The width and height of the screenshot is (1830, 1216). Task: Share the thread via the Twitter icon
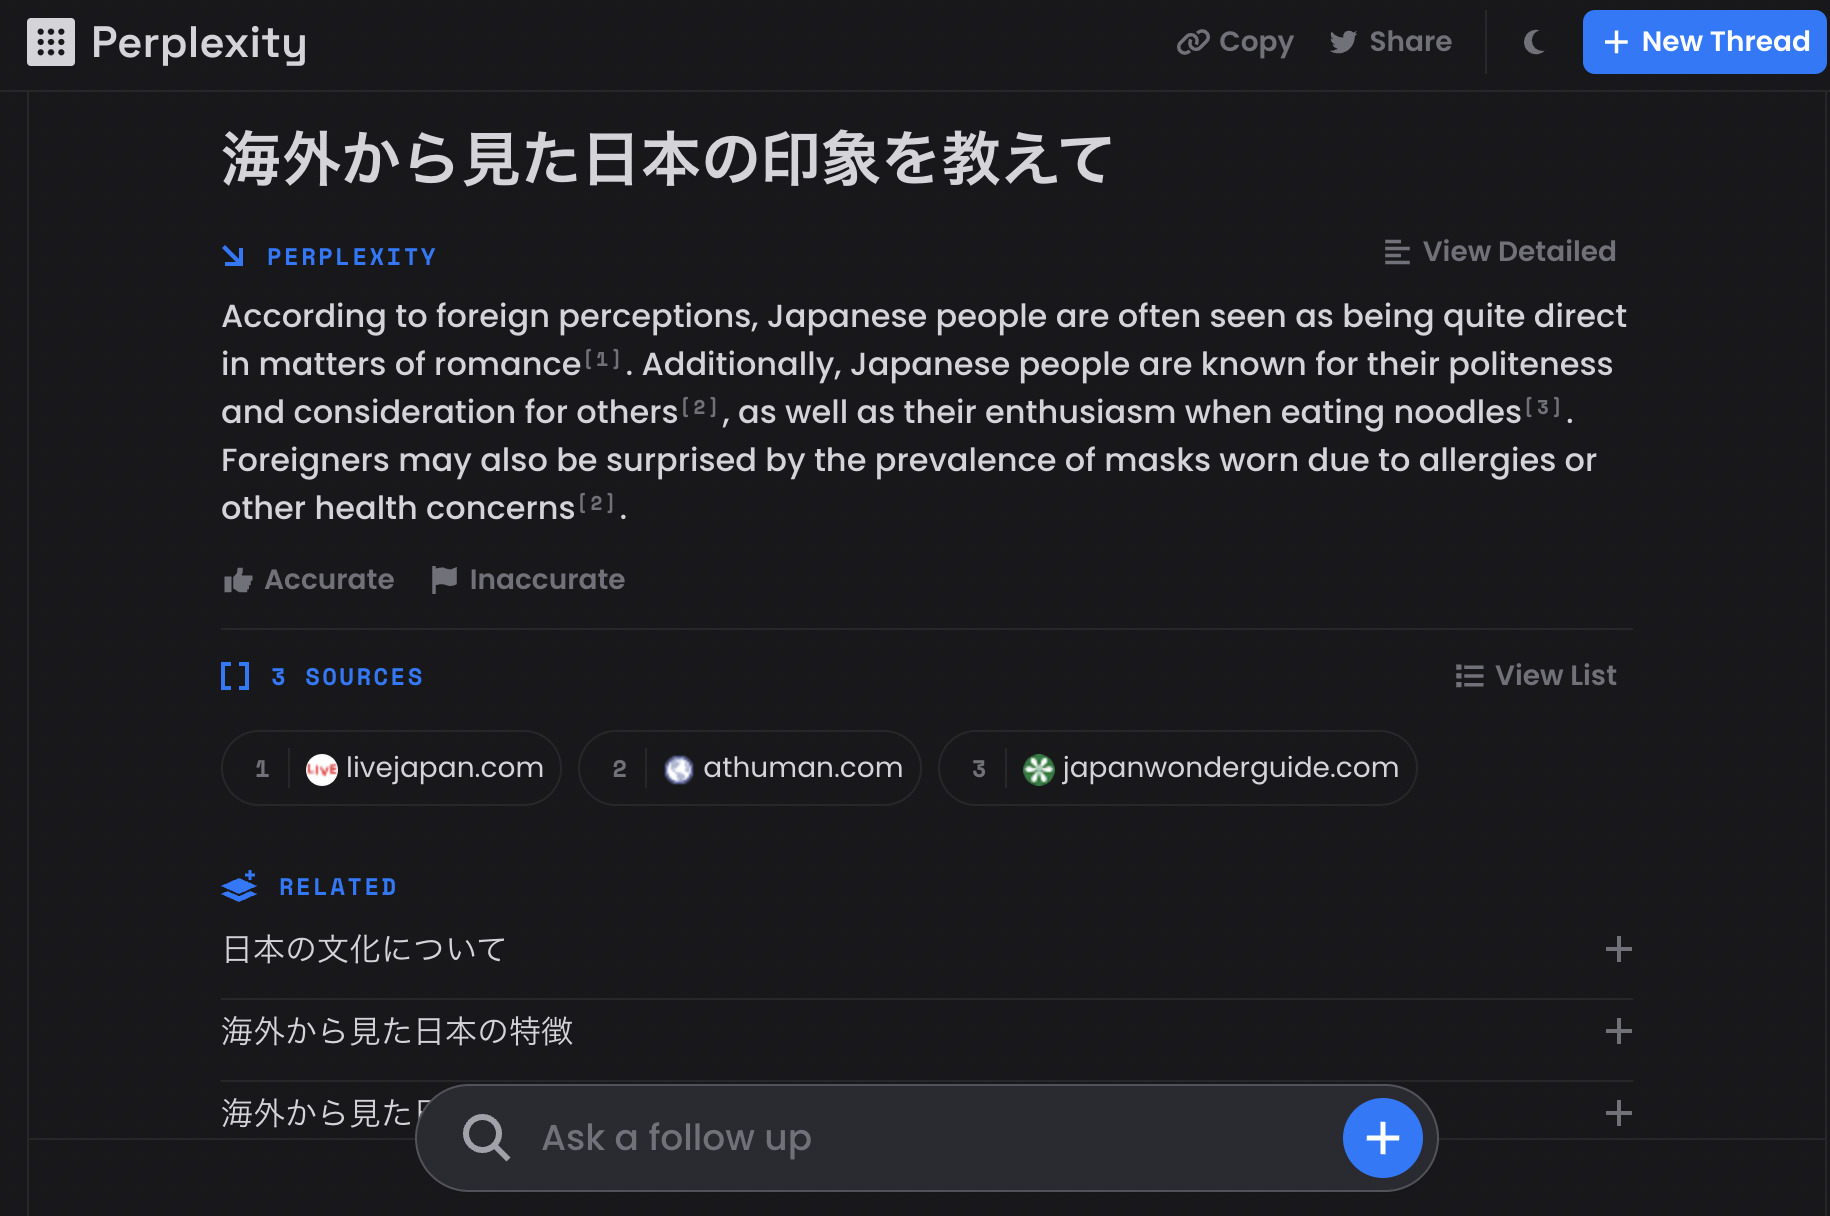1345,42
